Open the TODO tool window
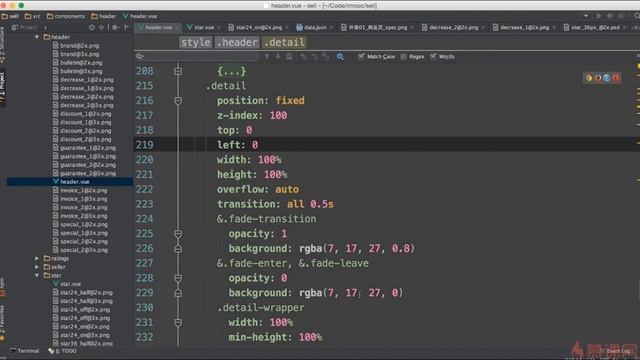The height and width of the screenshot is (360, 640). (62, 351)
